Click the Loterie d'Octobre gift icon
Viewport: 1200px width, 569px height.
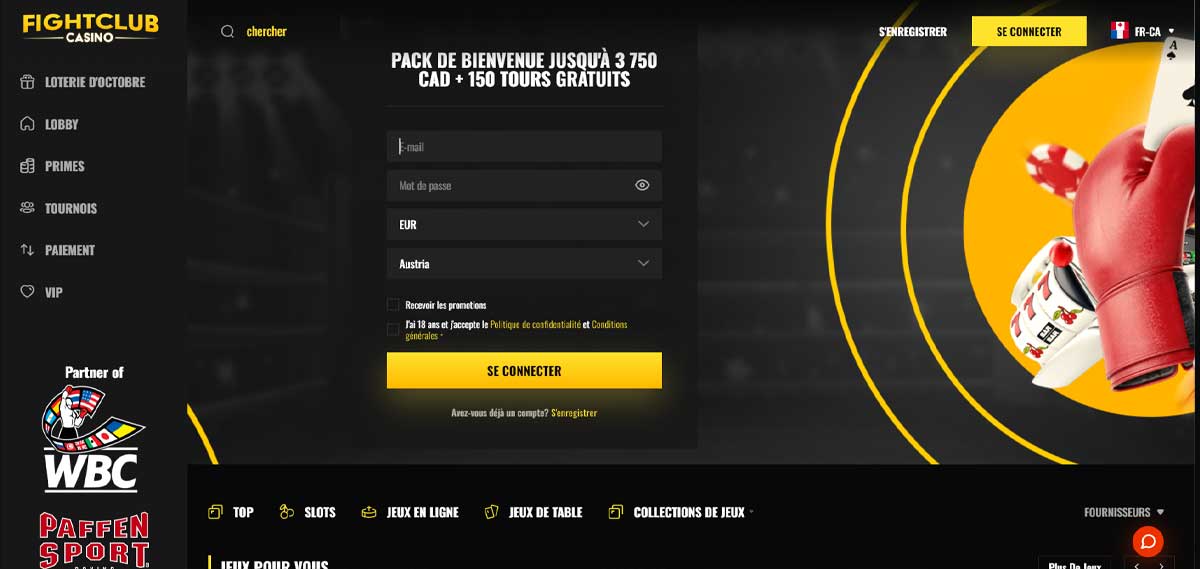pyautogui.click(x=27, y=82)
